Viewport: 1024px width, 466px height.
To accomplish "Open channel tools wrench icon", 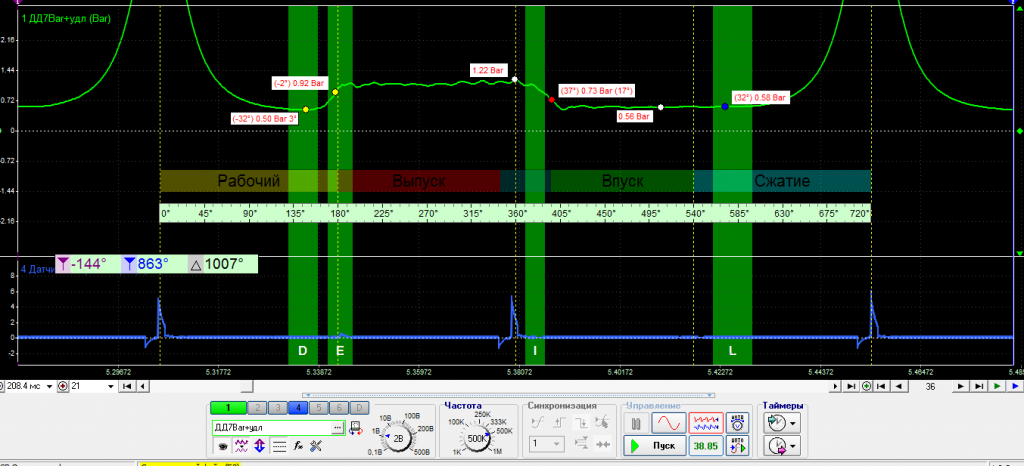I will (x=317, y=447).
